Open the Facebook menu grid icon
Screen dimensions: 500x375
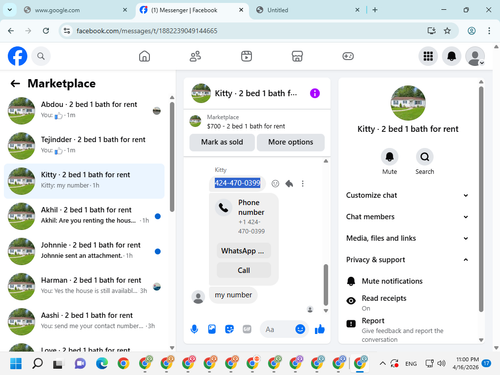(428, 56)
